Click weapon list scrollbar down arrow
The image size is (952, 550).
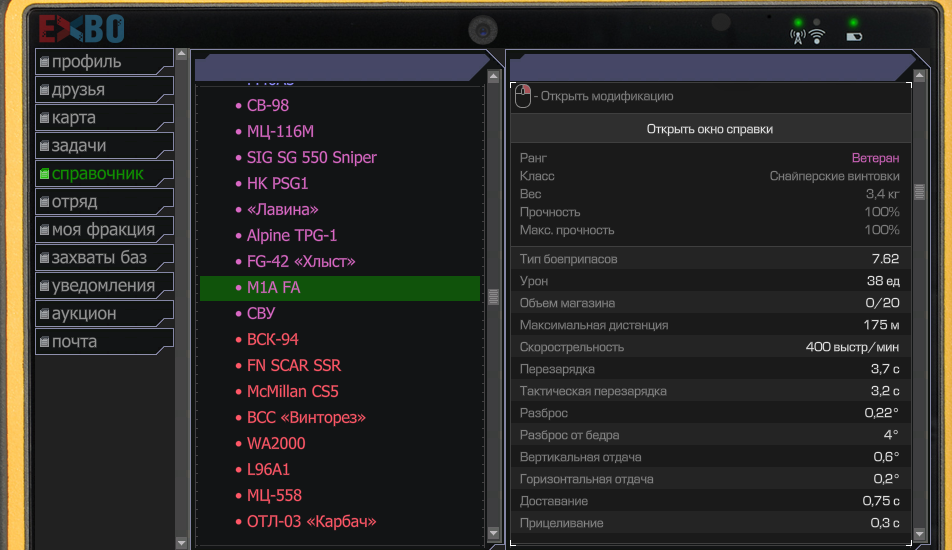tap(494, 534)
